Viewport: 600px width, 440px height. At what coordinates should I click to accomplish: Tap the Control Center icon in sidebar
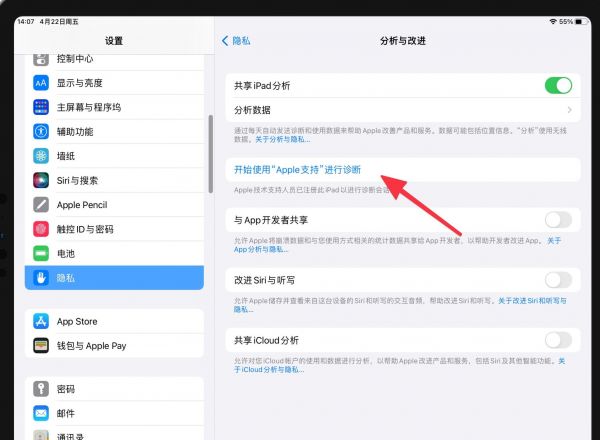click(41, 59)
